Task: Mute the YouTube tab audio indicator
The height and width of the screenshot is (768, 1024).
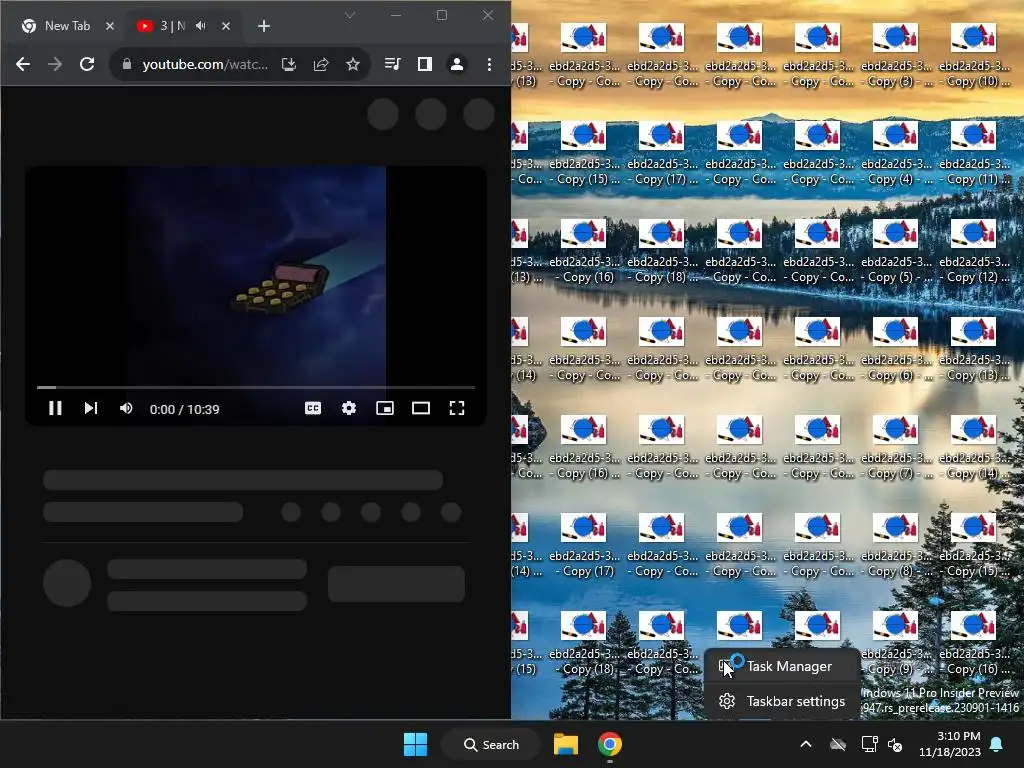Action: (201, 25)
